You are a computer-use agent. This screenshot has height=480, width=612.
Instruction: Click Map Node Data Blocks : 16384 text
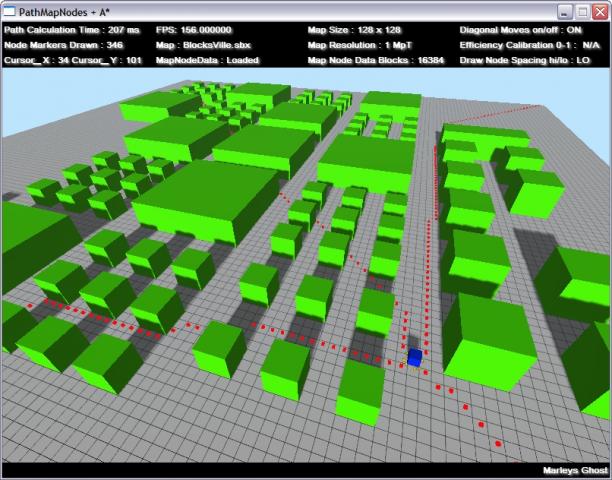[375, 60]
